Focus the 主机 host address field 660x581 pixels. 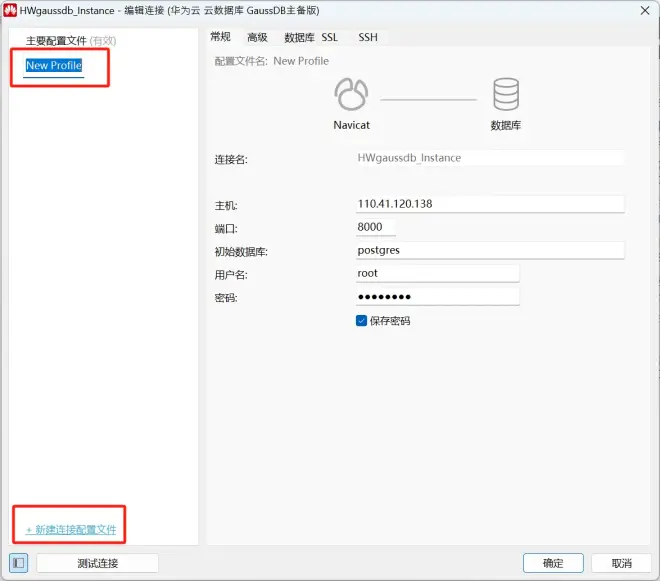pos(490,204)
